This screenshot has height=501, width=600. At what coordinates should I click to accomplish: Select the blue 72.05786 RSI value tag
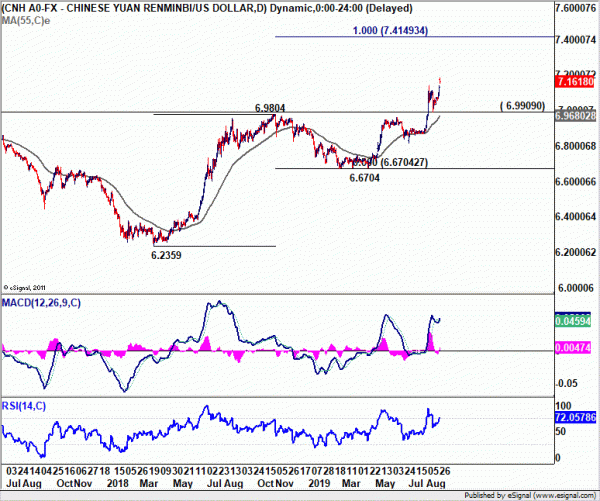575,417
